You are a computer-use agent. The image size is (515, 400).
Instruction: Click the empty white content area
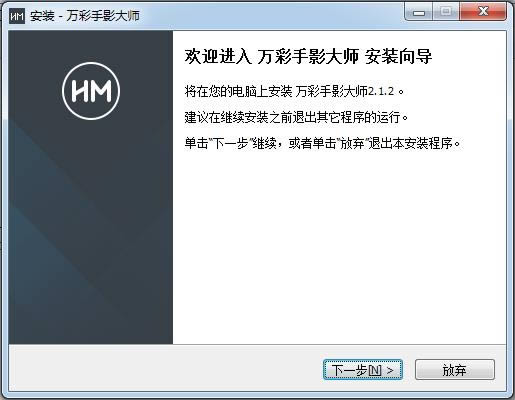(x=339, y=247)
